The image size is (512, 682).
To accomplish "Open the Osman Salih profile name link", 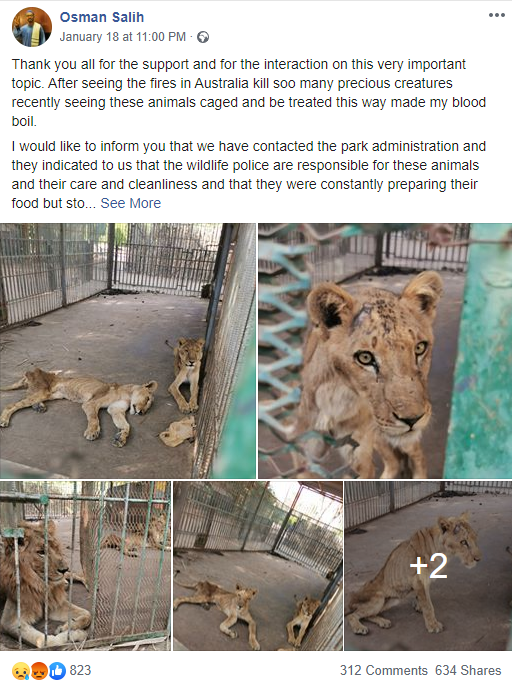I will [x=102, y=17].
